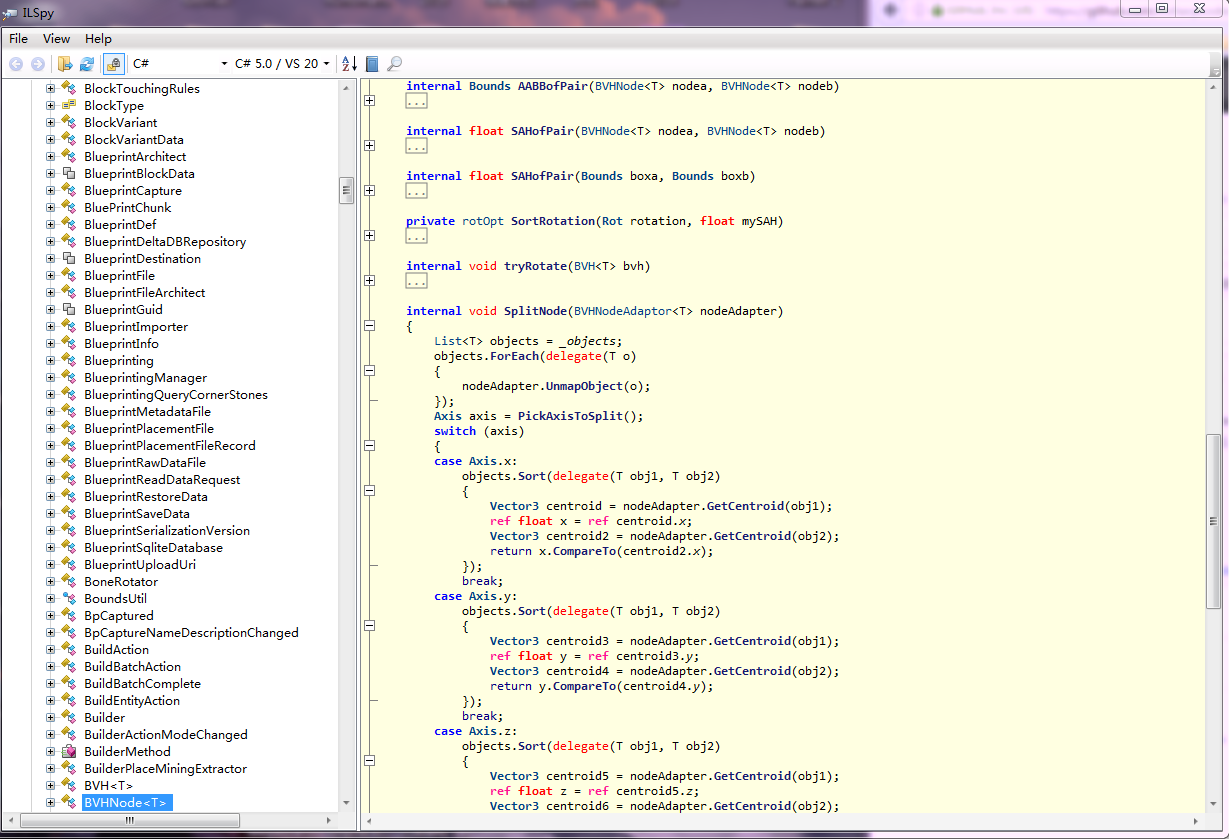Open the View menu

(x=57, y=39)
